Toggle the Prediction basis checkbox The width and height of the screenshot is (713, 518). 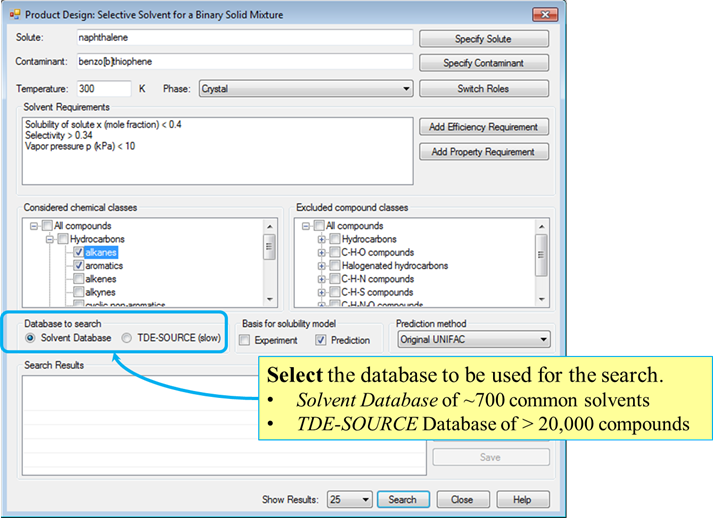coord(321,340)
